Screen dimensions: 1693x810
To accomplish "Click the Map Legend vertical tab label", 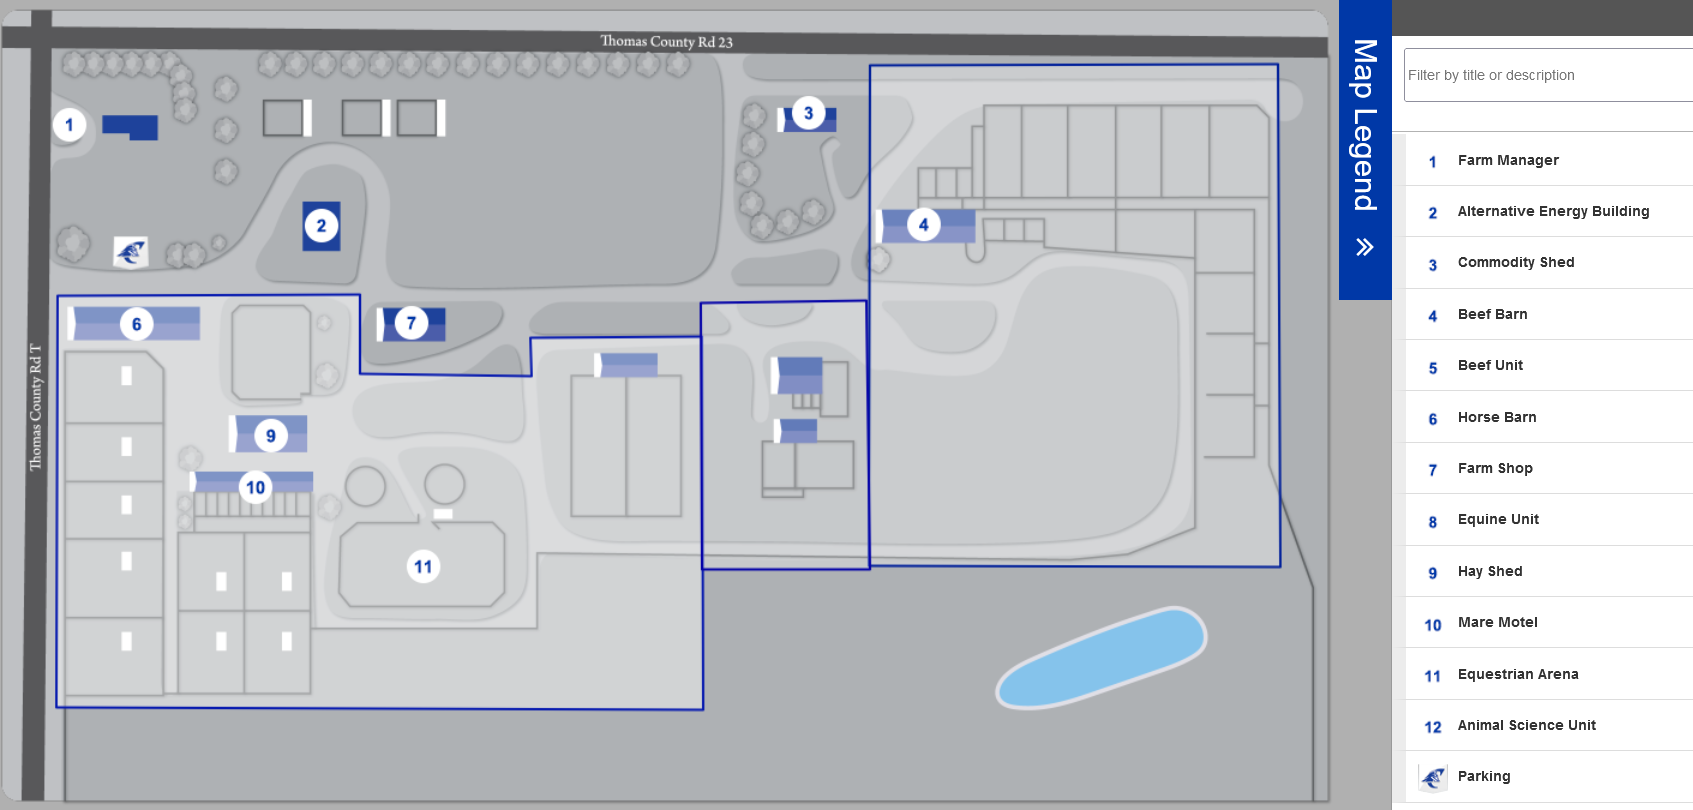I will pyautogui.click(x=1365, y=125).
